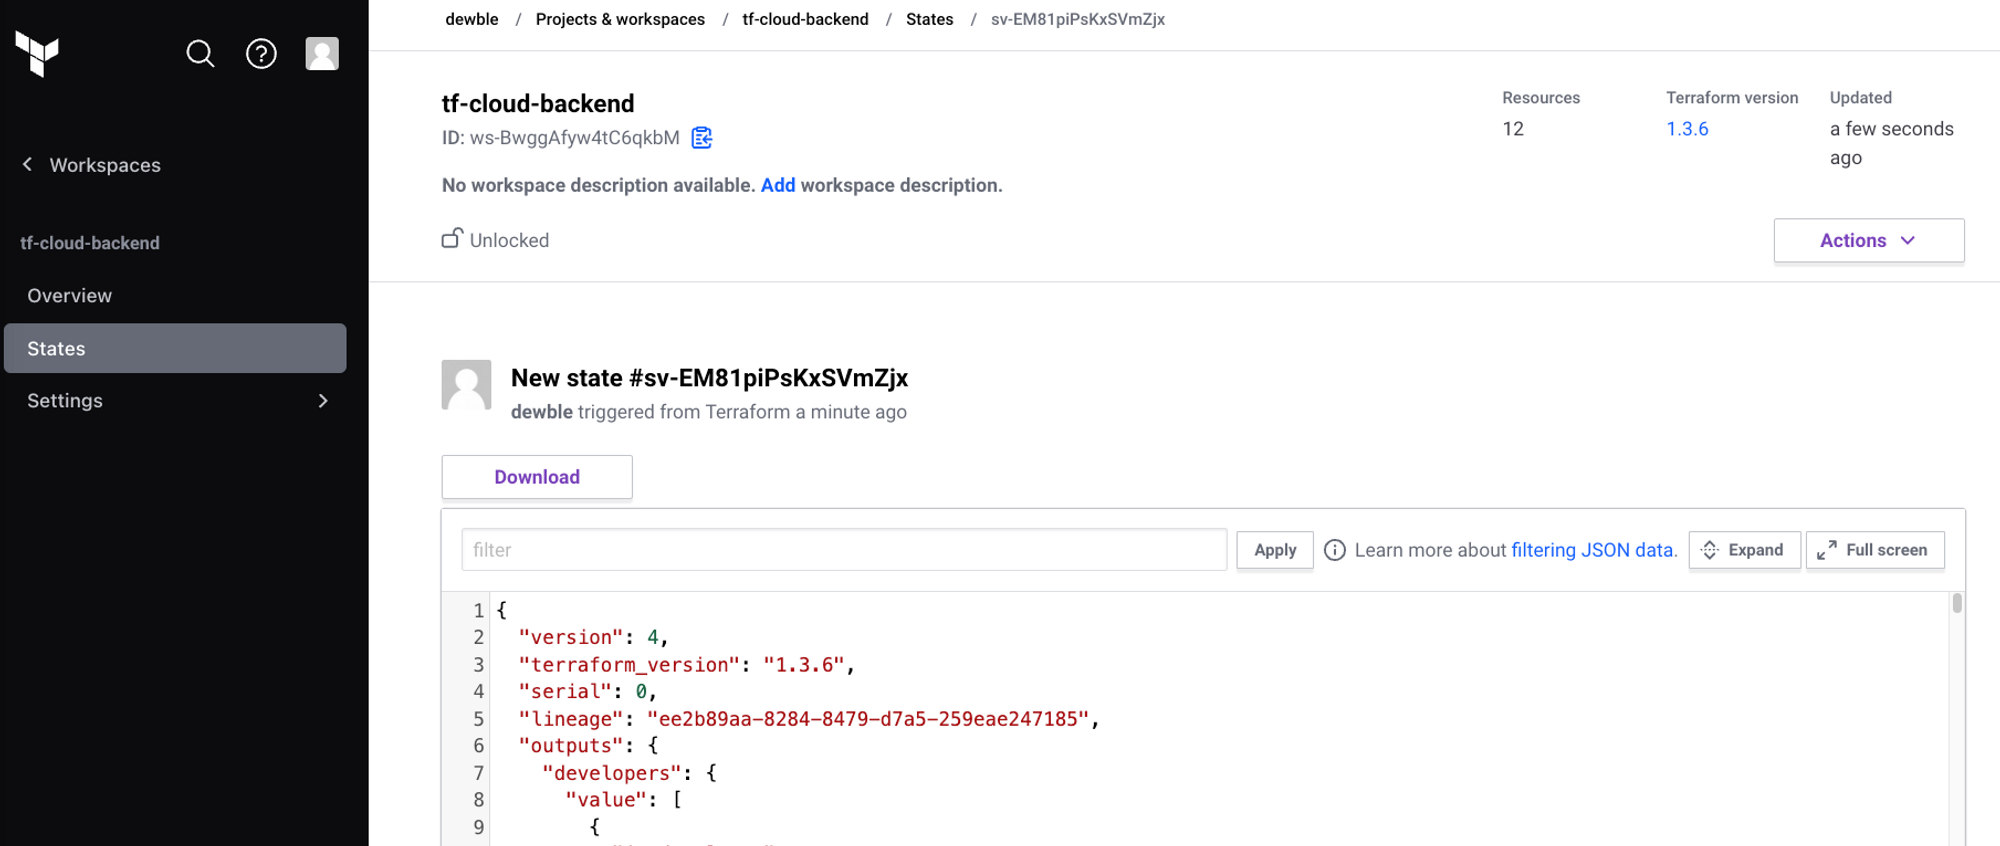2000x846 pixels.
Task: Expand the Settings submenu chevron
Action: coord(323,400)
